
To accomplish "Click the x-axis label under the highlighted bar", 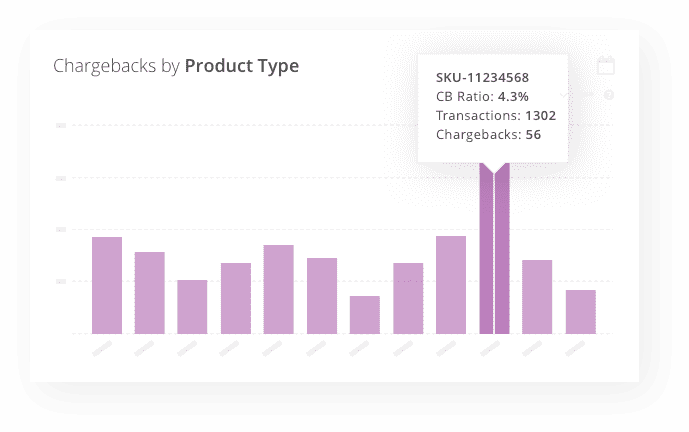I will [x=490, y=349].
